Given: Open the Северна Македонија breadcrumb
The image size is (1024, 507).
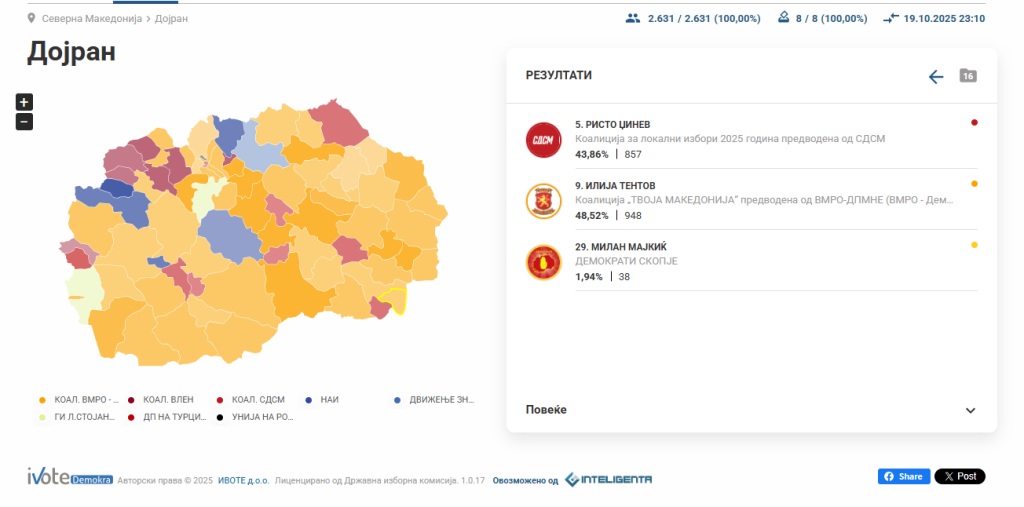Looking at the screenshot, I should (92, 18).
